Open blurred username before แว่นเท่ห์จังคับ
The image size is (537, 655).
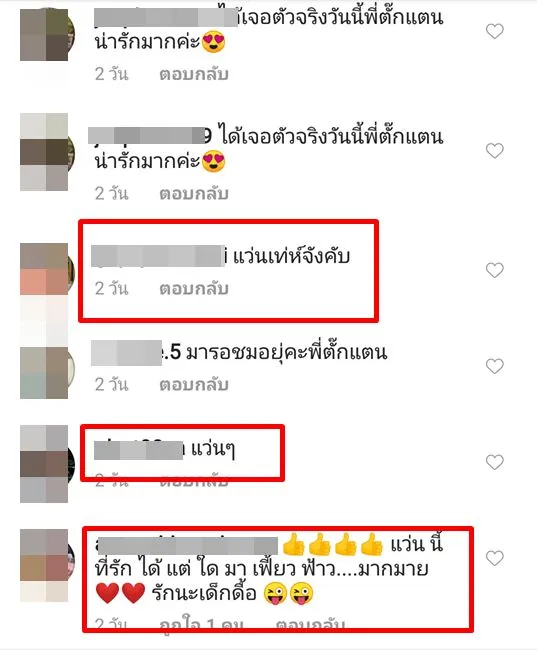(x=159, y=256)
